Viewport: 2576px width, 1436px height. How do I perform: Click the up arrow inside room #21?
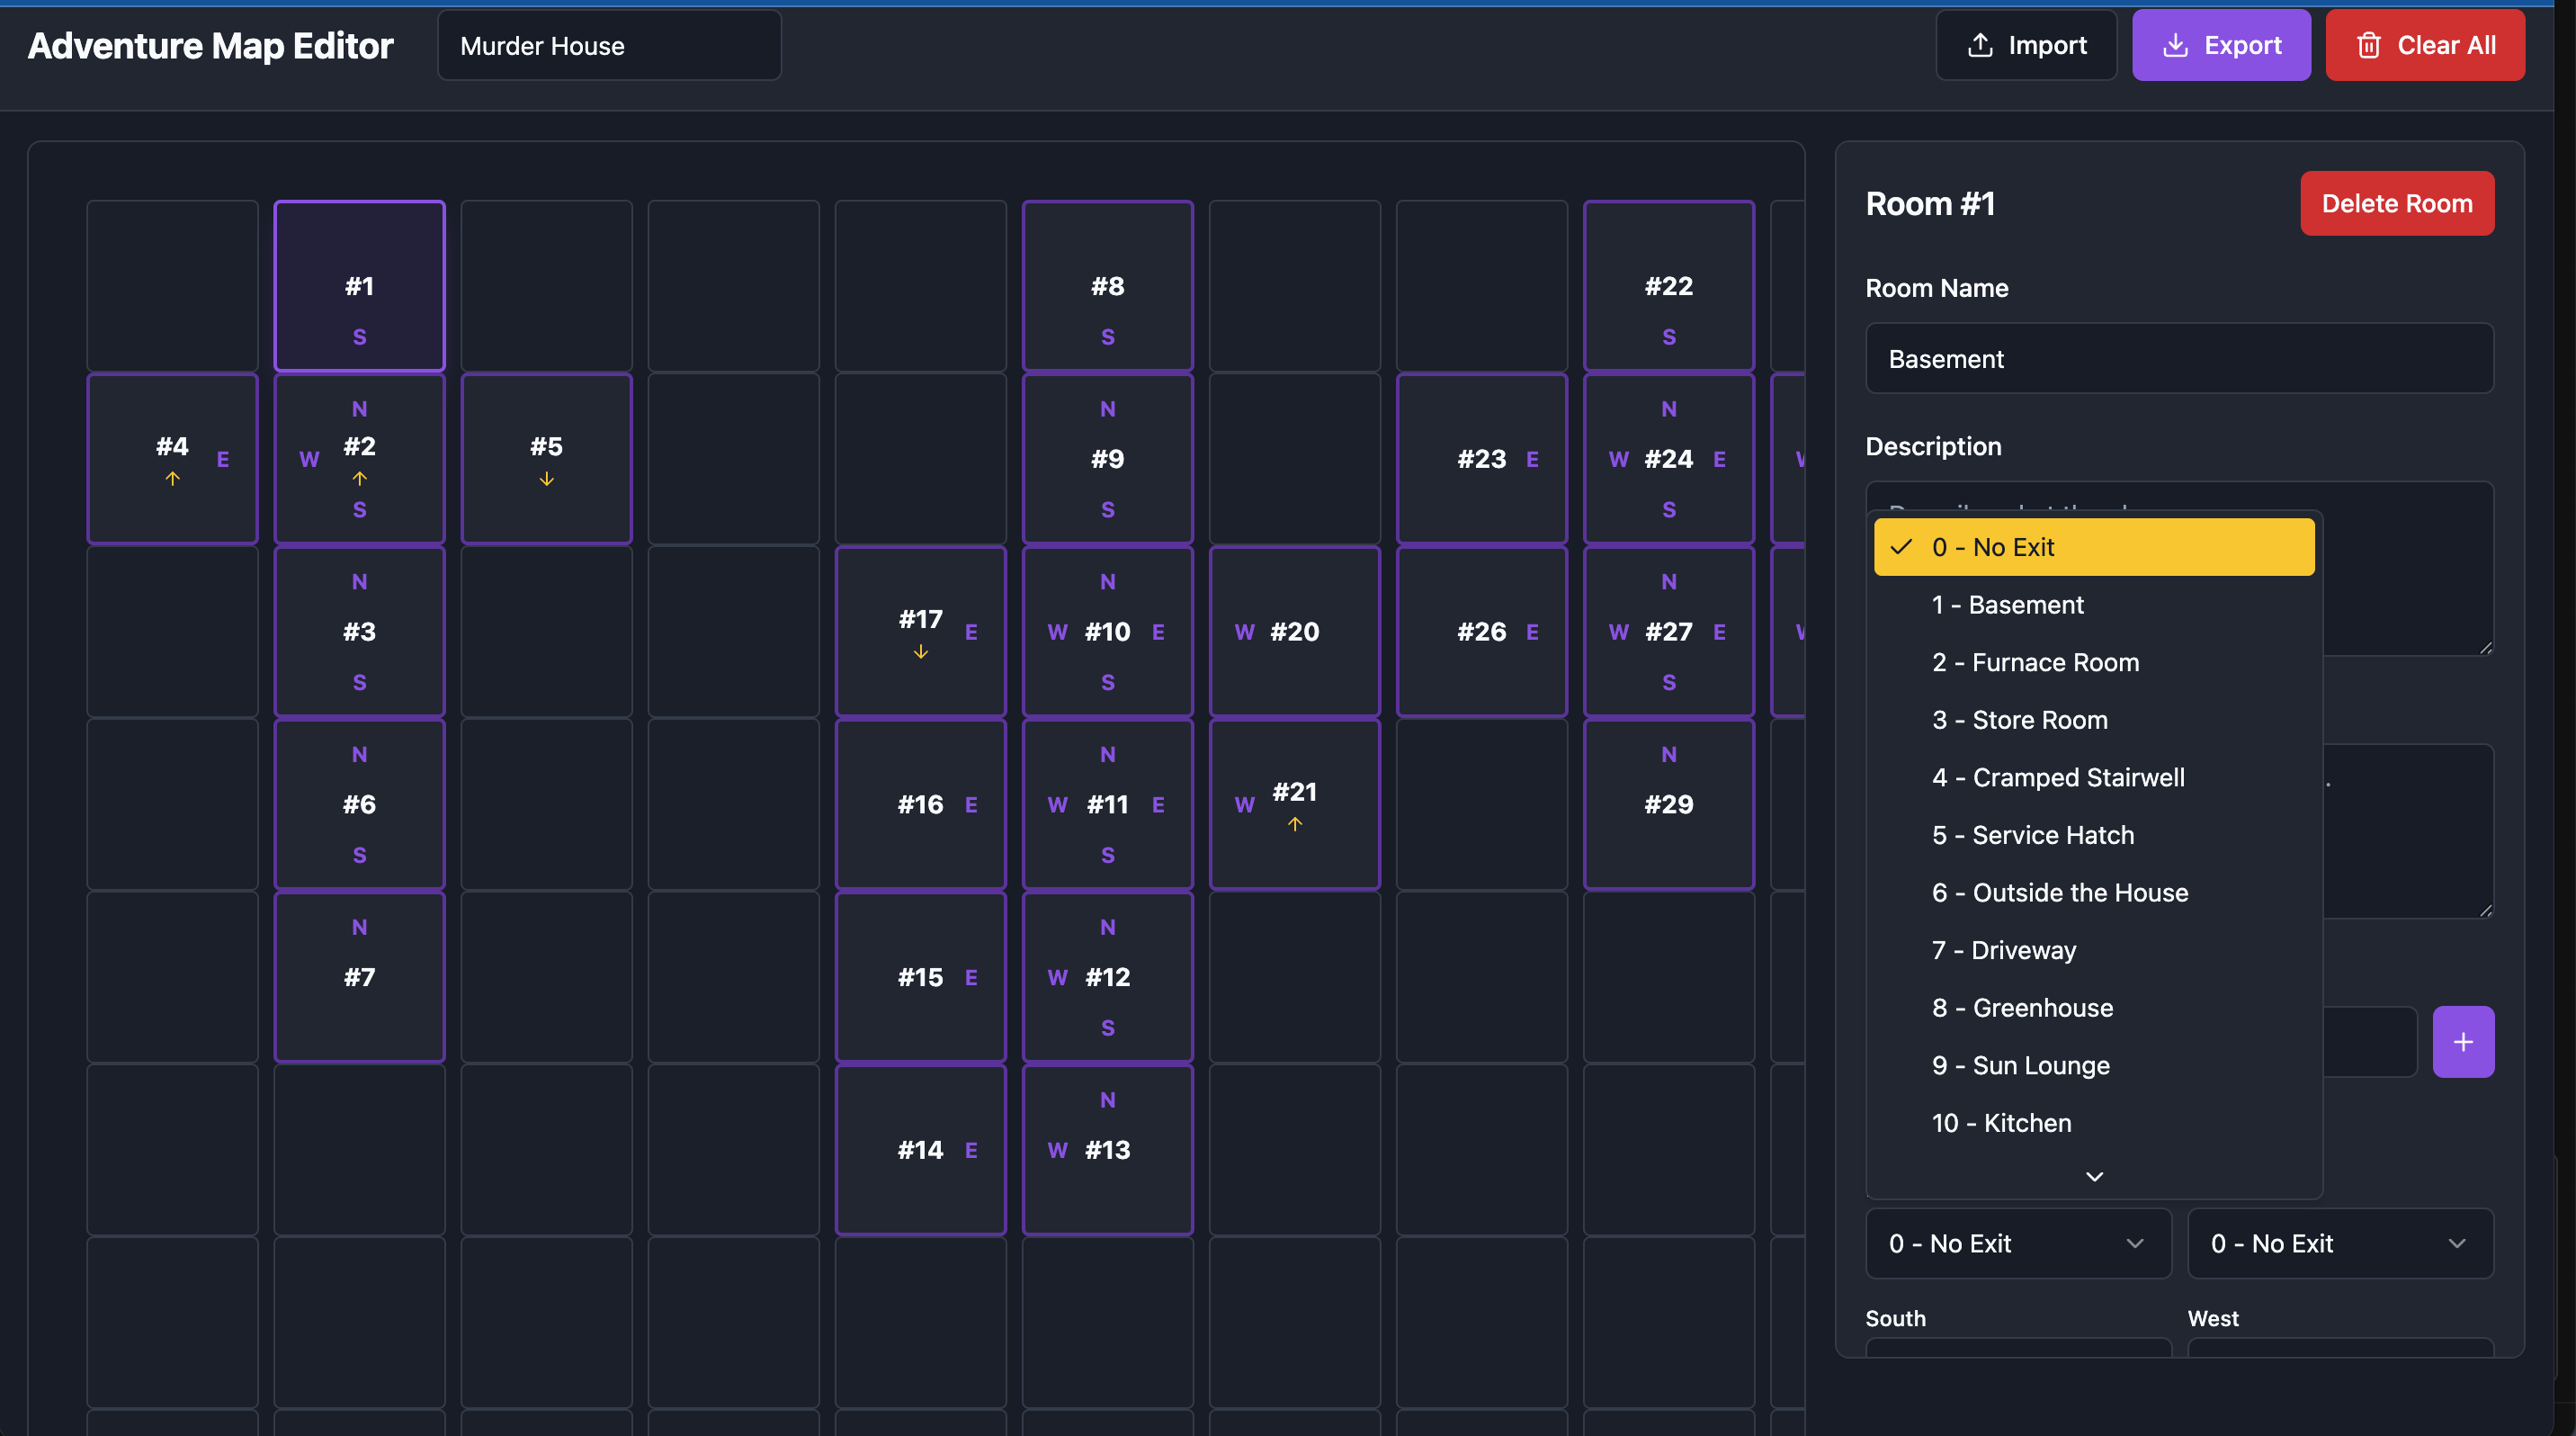[x=1295, y=825]
